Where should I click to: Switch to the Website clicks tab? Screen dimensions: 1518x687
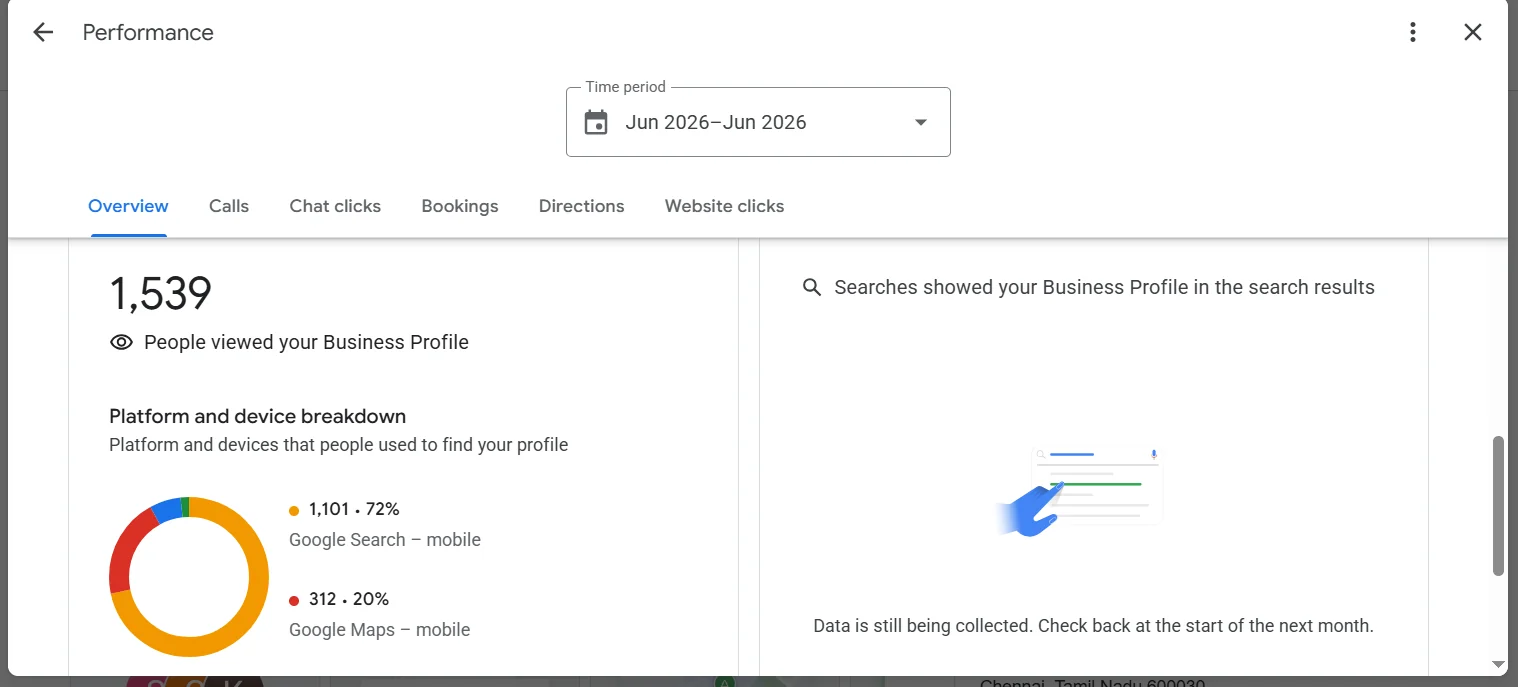[x=724, y=206]
